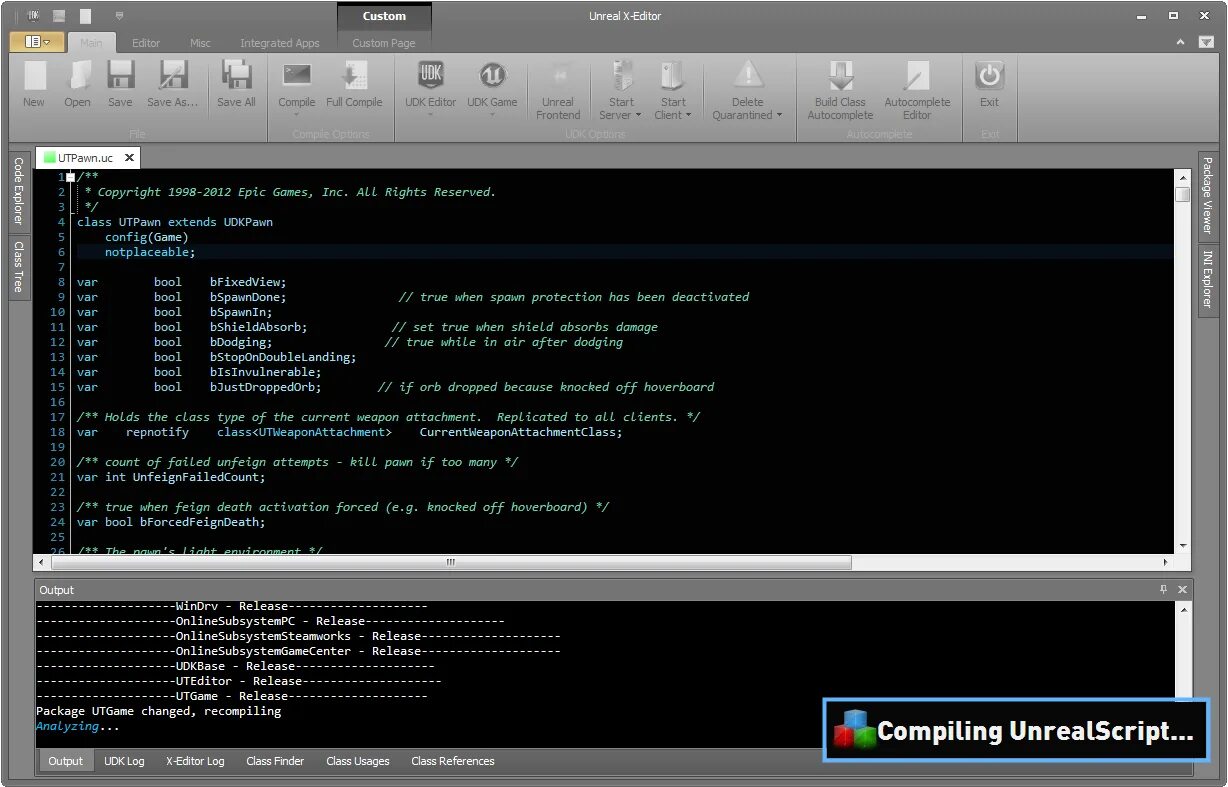Click the Save As icon
Image resolution: width=1228 pixels, height=787 pixels.
coord(174,77)
